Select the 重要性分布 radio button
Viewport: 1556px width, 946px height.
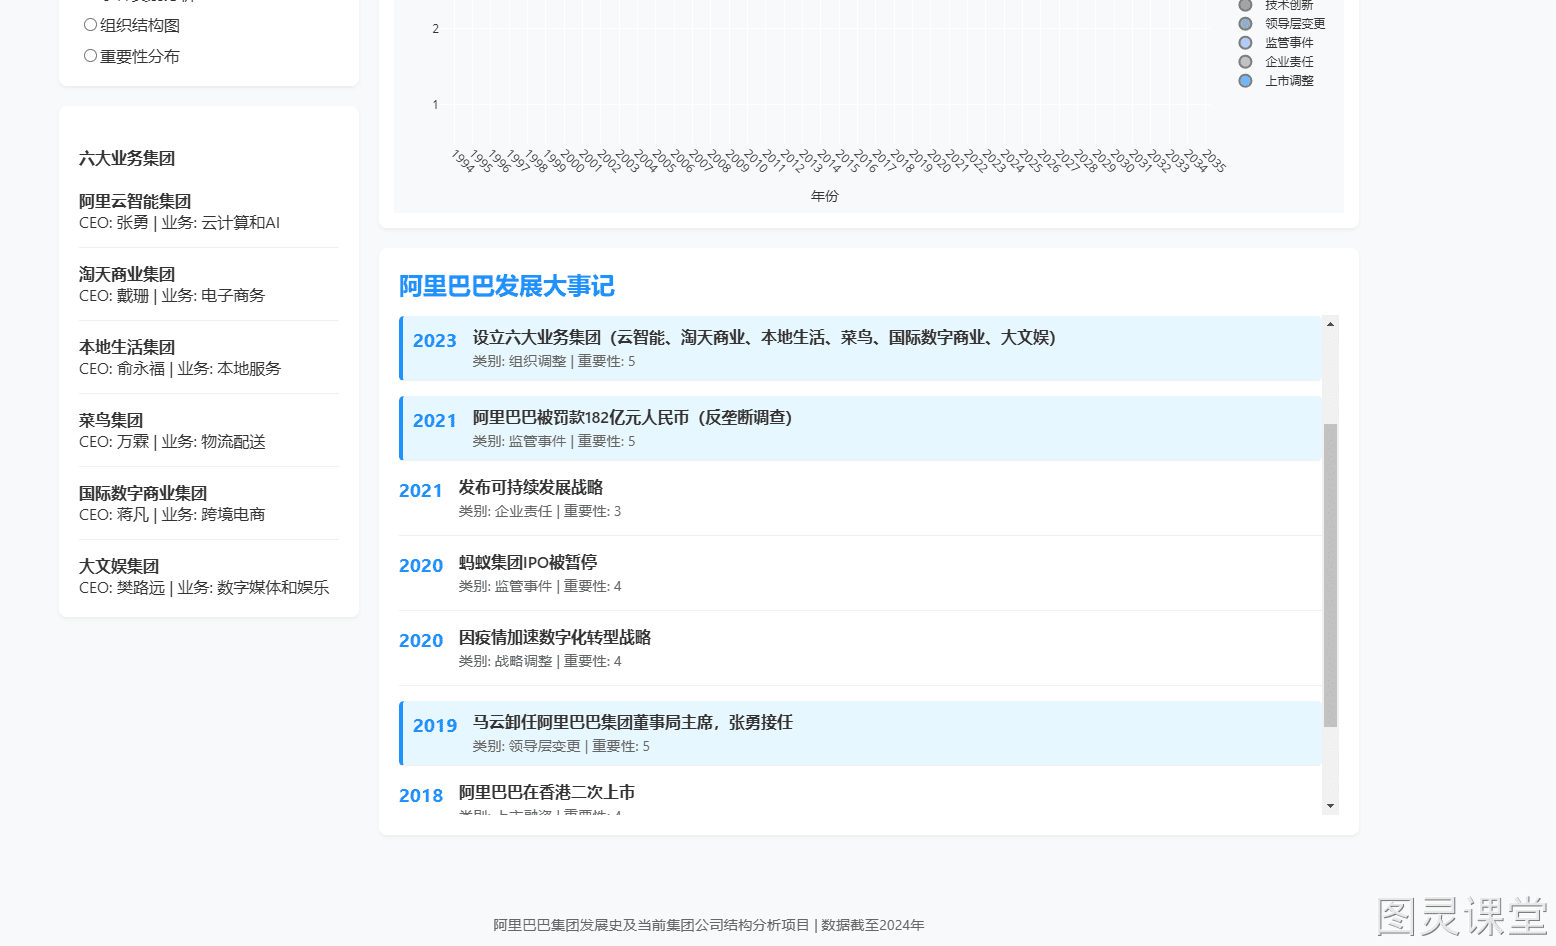coord(90,56)
